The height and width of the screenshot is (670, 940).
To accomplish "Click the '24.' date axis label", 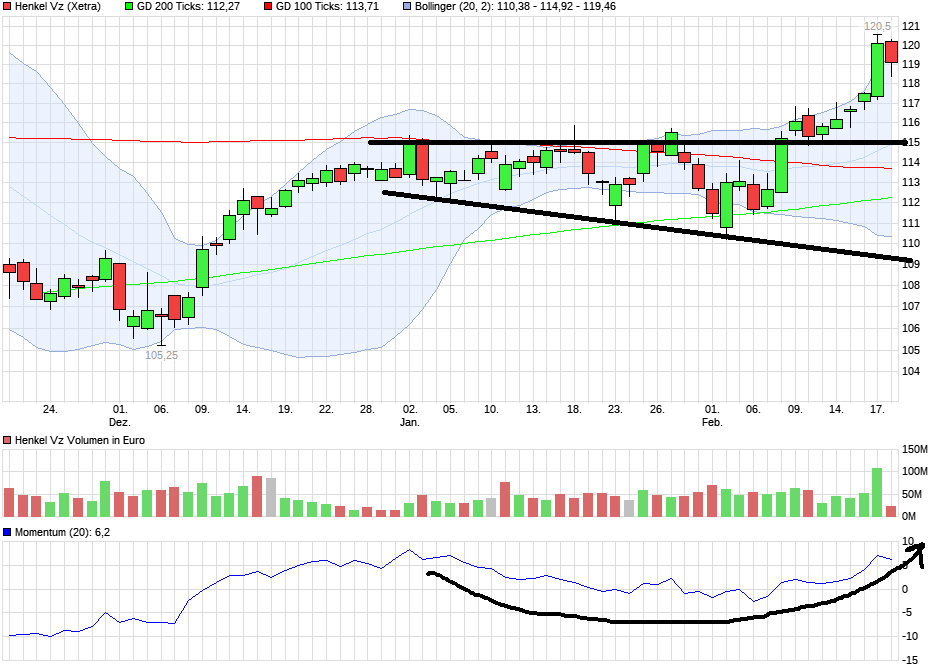I will [x=50, y=409].
